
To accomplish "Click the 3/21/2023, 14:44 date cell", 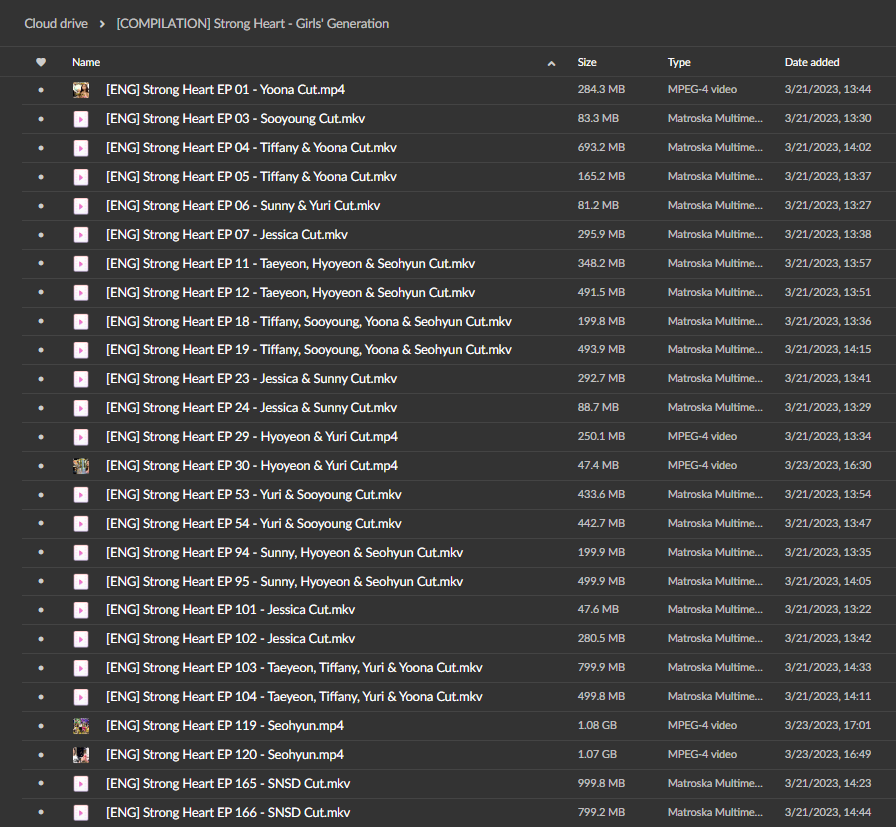I will coord(827,812).
